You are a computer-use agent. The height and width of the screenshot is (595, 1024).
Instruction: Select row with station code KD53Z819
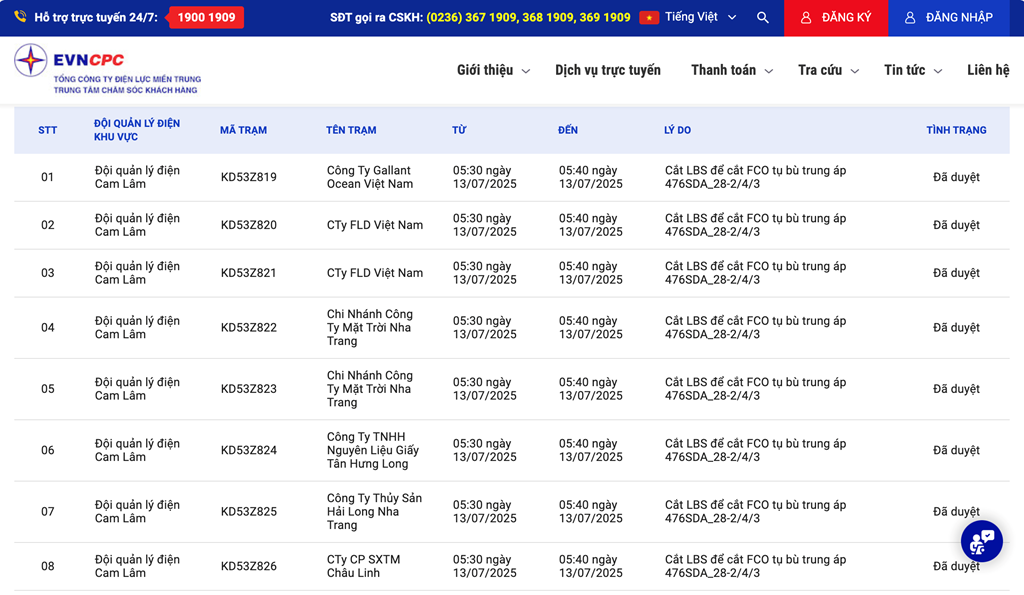(249, 177)
